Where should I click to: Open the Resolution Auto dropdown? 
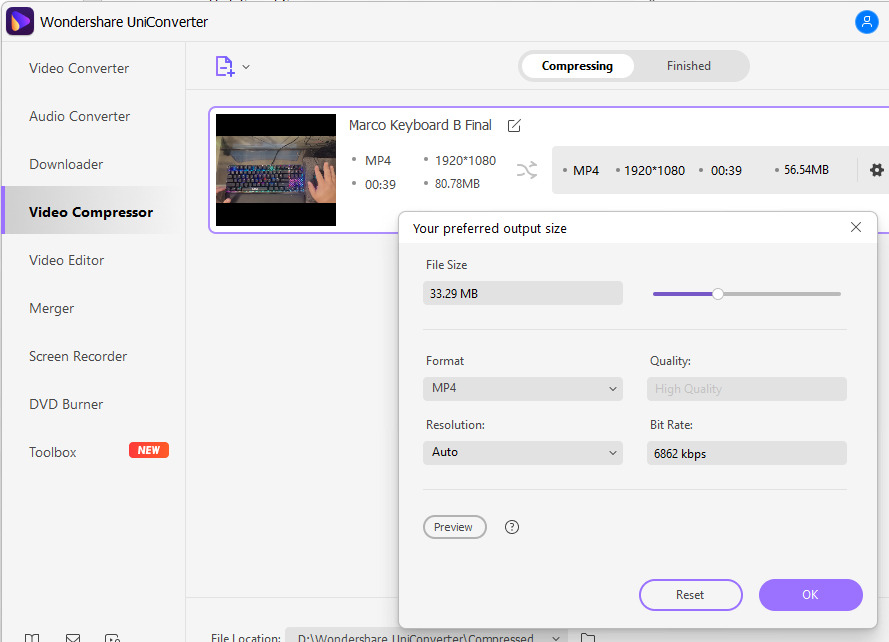(x=523, y=453)
